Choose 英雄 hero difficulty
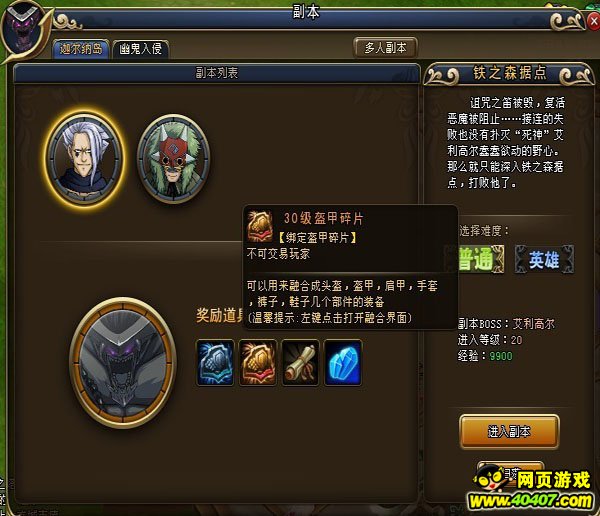The image size is (600, 516). tap(544, 259)
